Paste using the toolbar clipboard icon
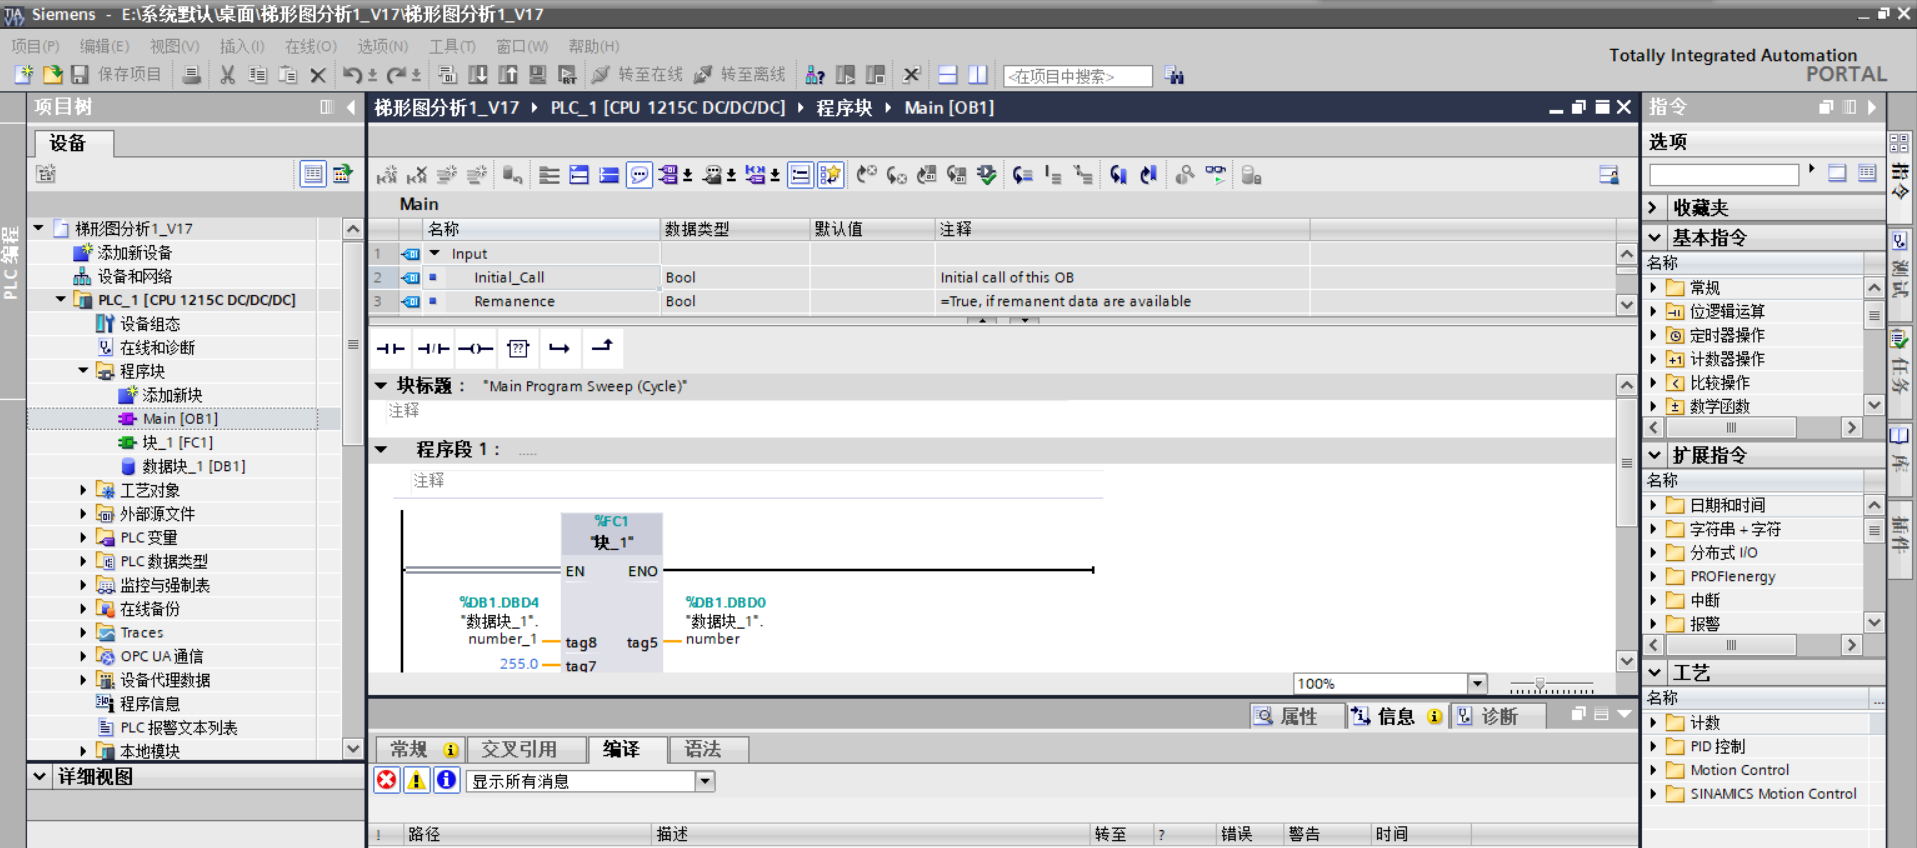Screen dimensions: 1917x848 (x=288, y=75)
